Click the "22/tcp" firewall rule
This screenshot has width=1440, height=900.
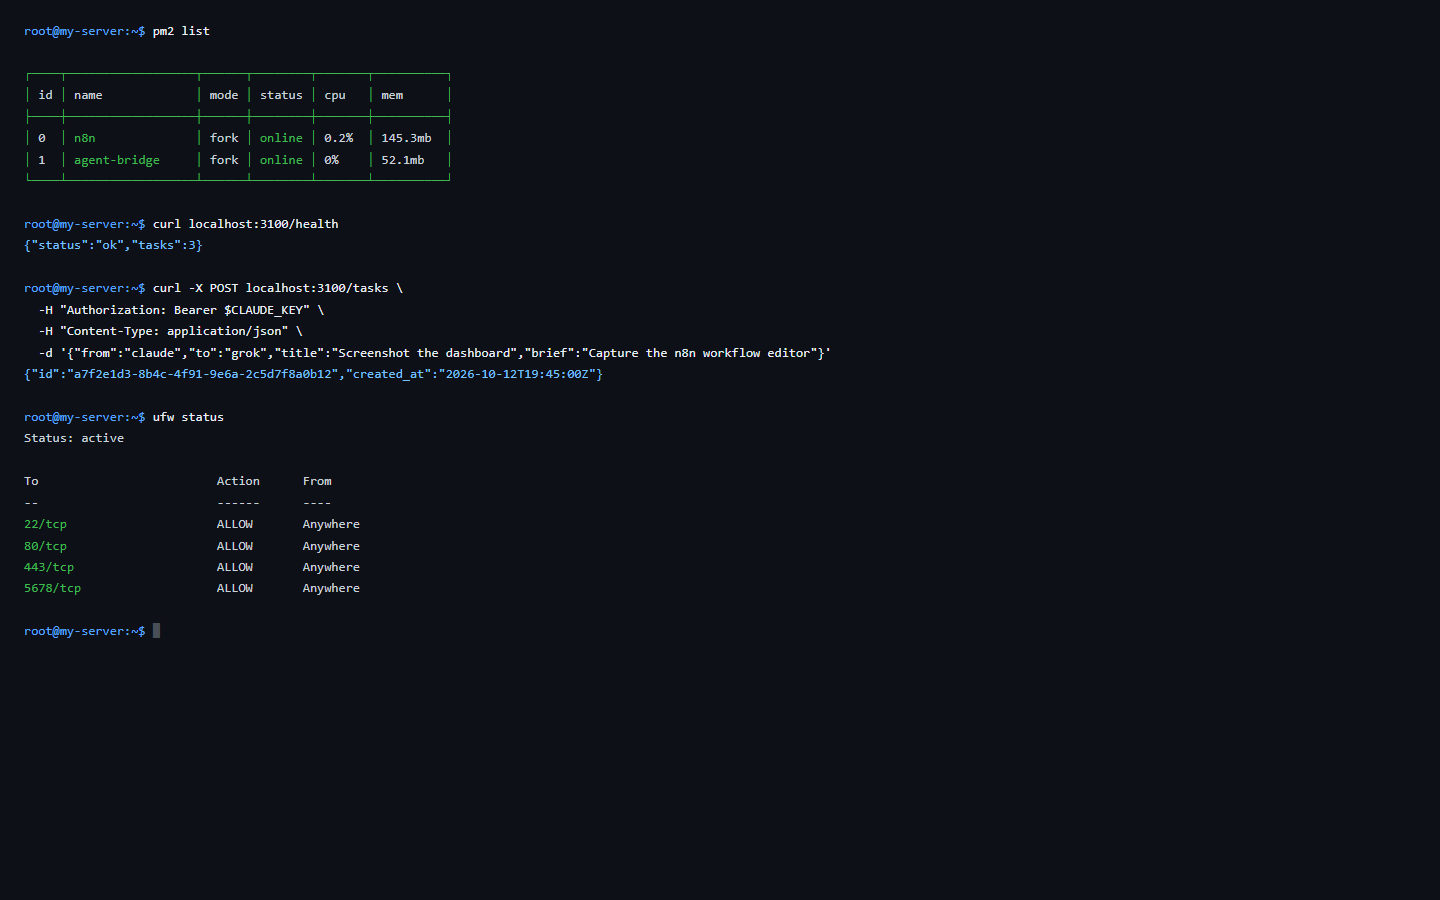45,524
